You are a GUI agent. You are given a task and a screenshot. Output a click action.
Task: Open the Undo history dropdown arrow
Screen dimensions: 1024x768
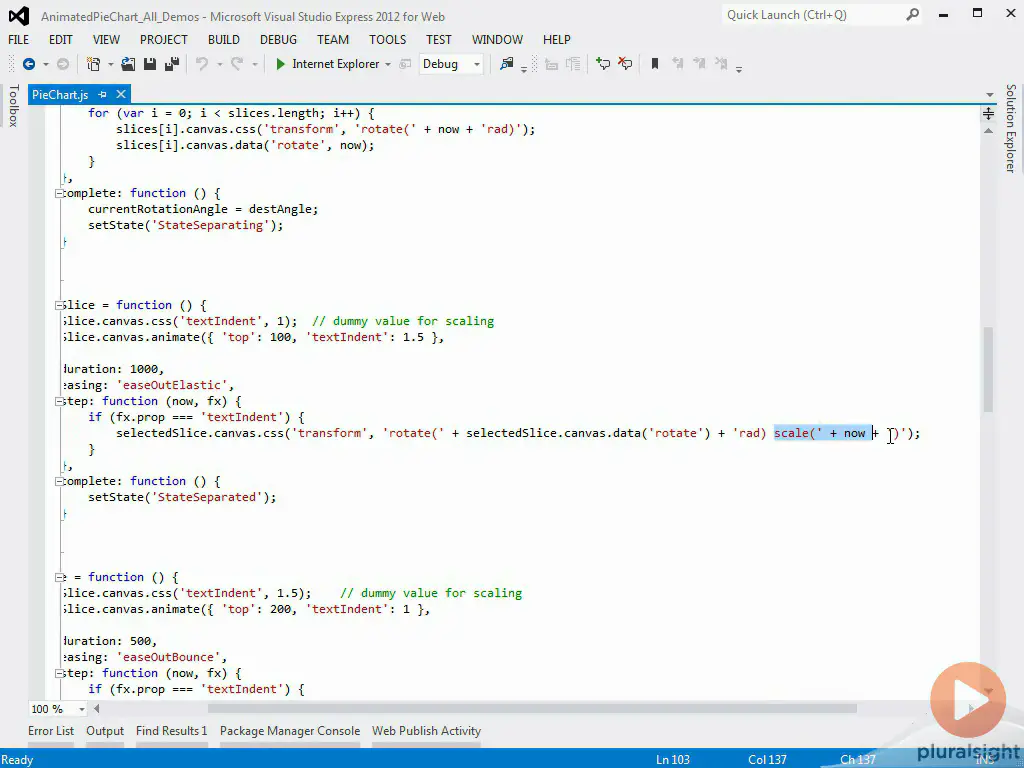point(219,64)
